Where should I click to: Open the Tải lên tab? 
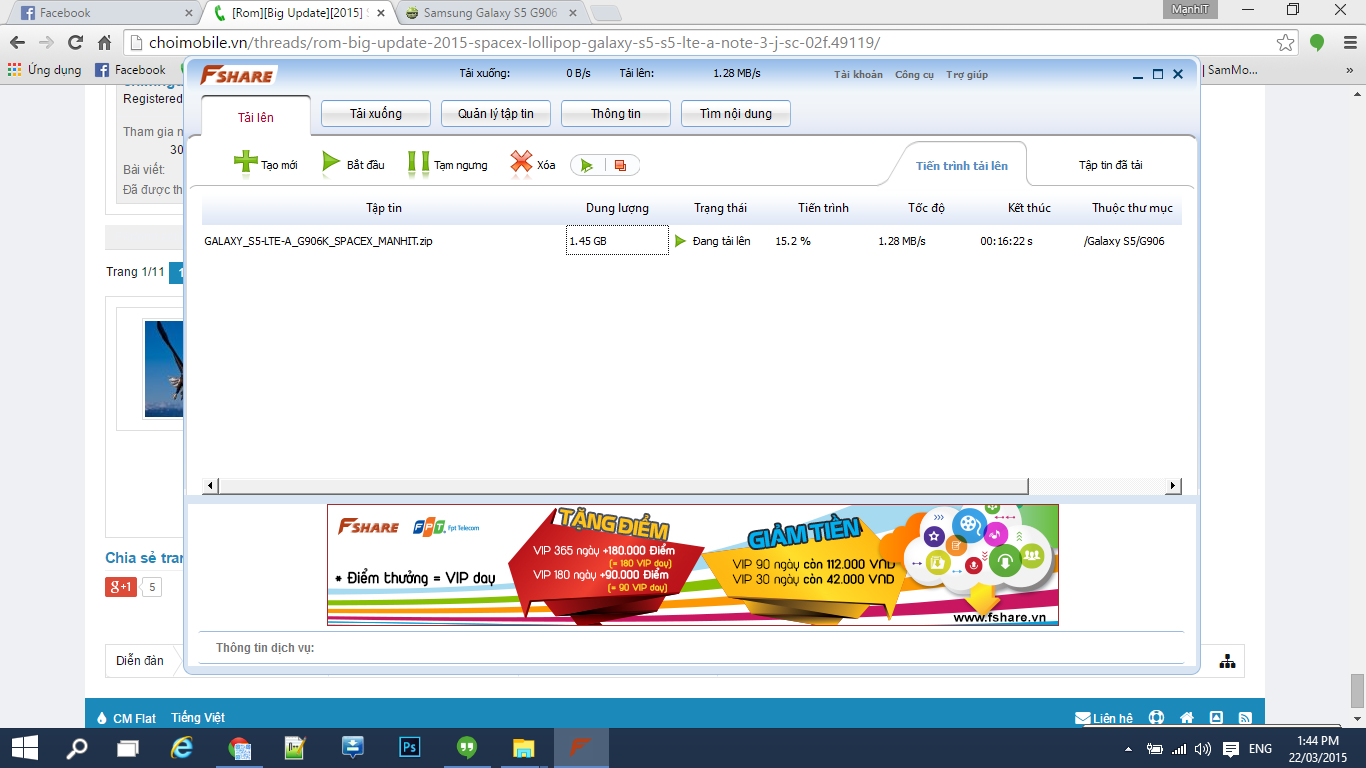point(256,117)
